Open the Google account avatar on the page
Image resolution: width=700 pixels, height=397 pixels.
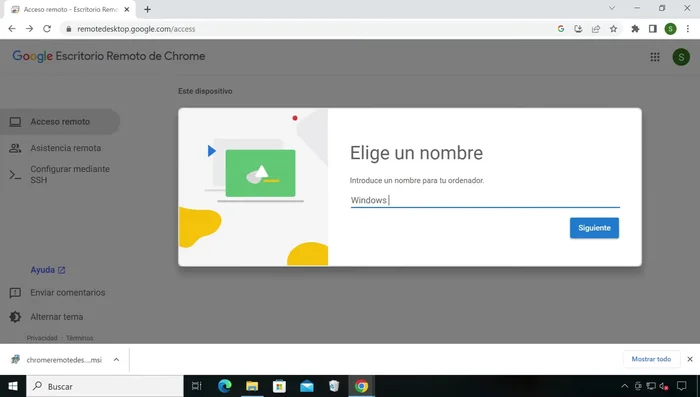(681, 57)
